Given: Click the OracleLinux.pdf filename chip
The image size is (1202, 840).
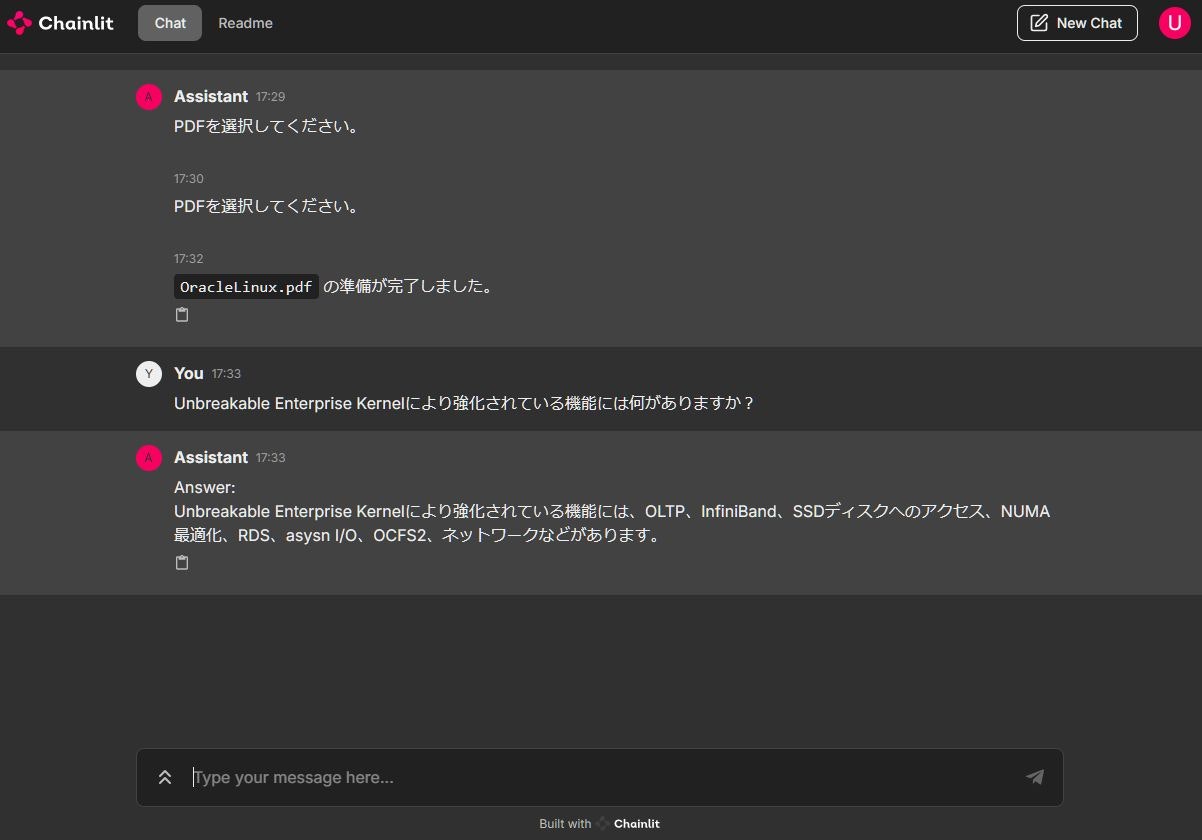Looking at the screenshot, I should point(245,286).
